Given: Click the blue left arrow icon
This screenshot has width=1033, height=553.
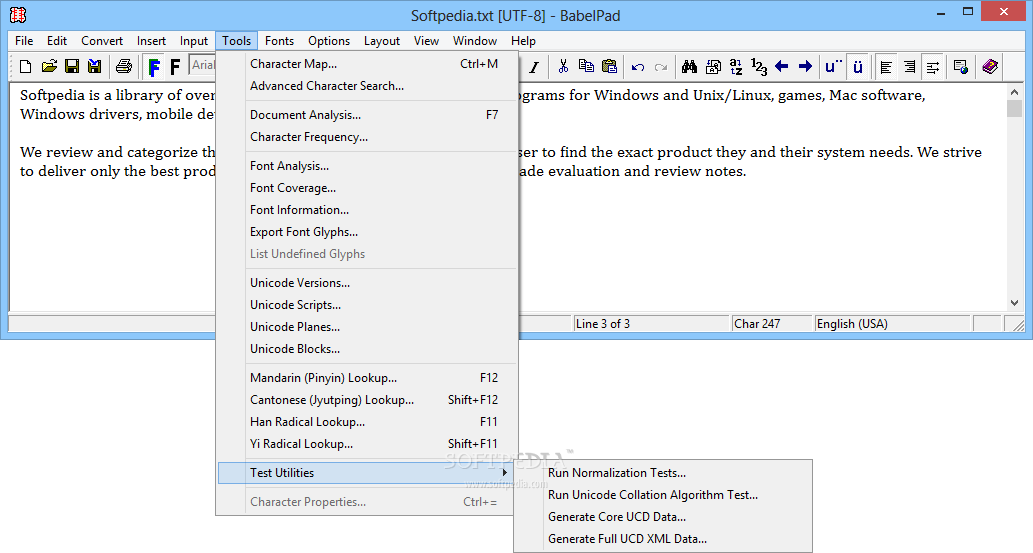Looking at the screenshot, I should (782, 67).
